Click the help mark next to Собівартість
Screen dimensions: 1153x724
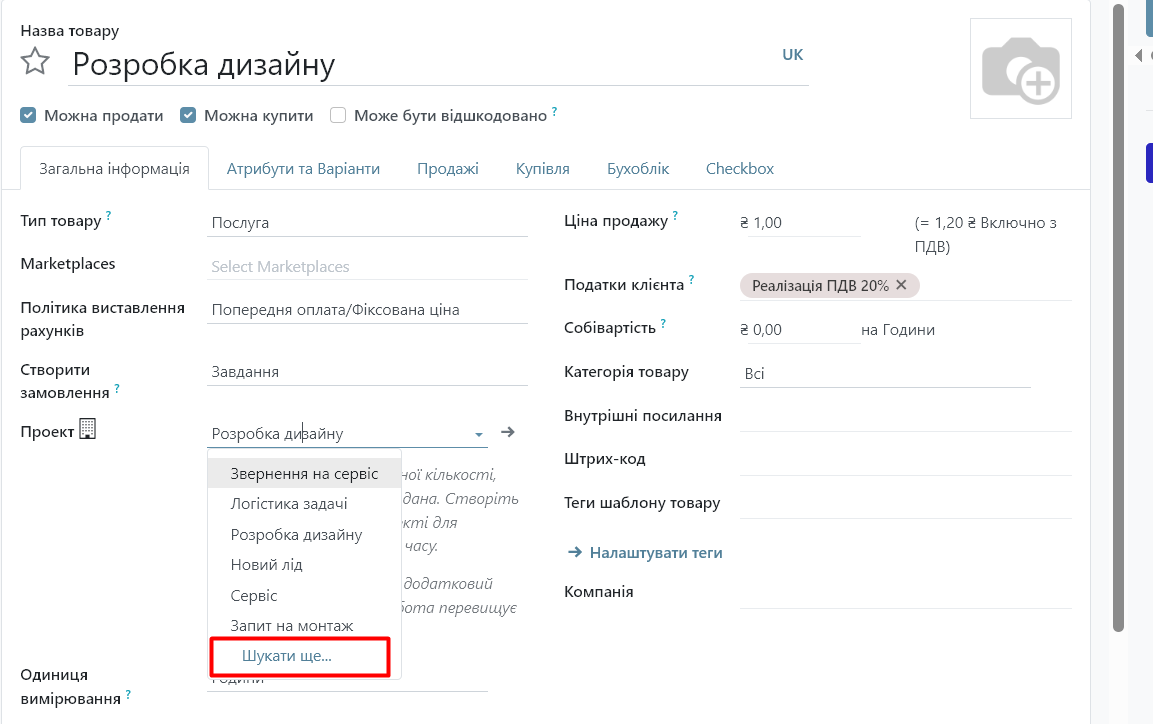tap(663, 323)
